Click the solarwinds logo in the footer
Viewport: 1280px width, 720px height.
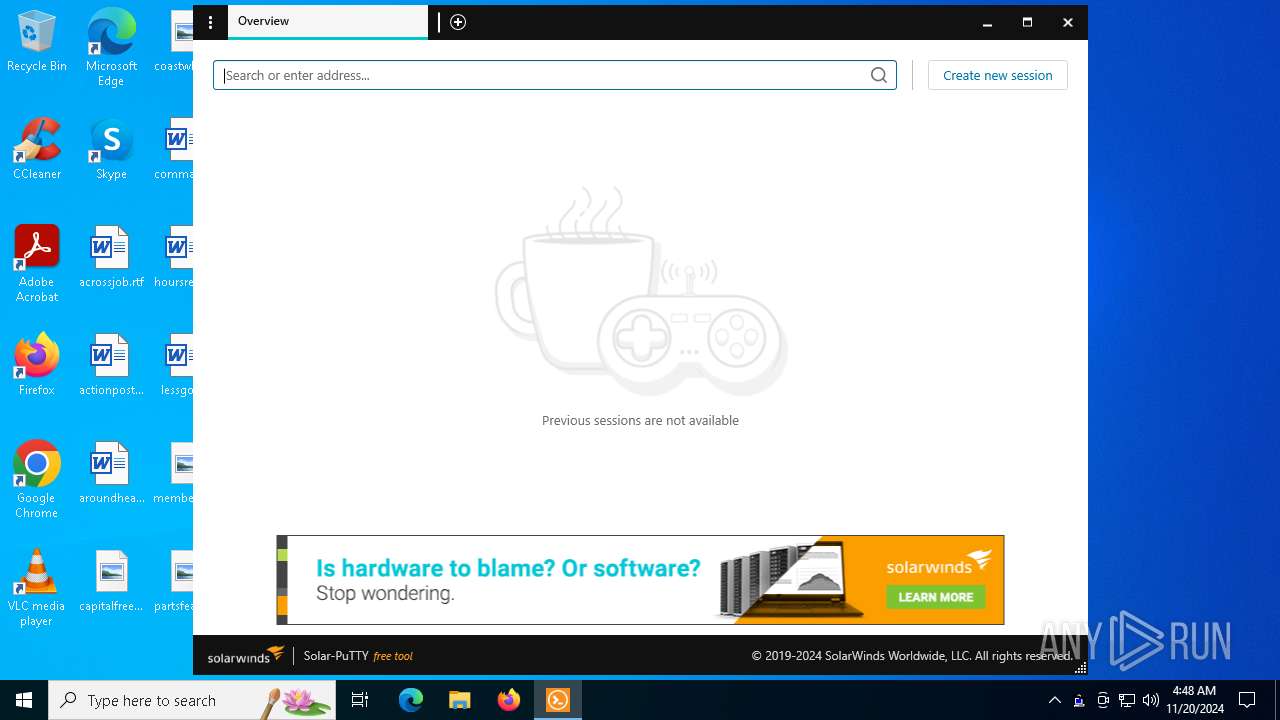point(246,655)
